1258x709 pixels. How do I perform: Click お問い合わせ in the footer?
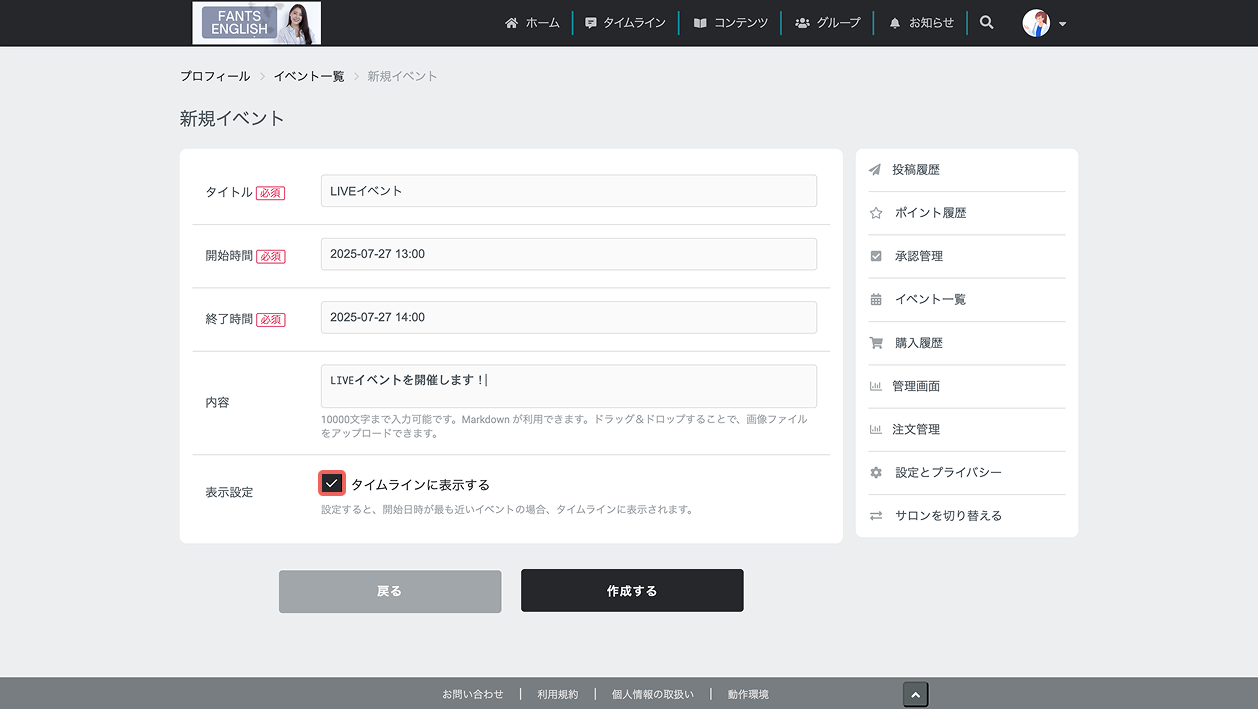[473, 694]
